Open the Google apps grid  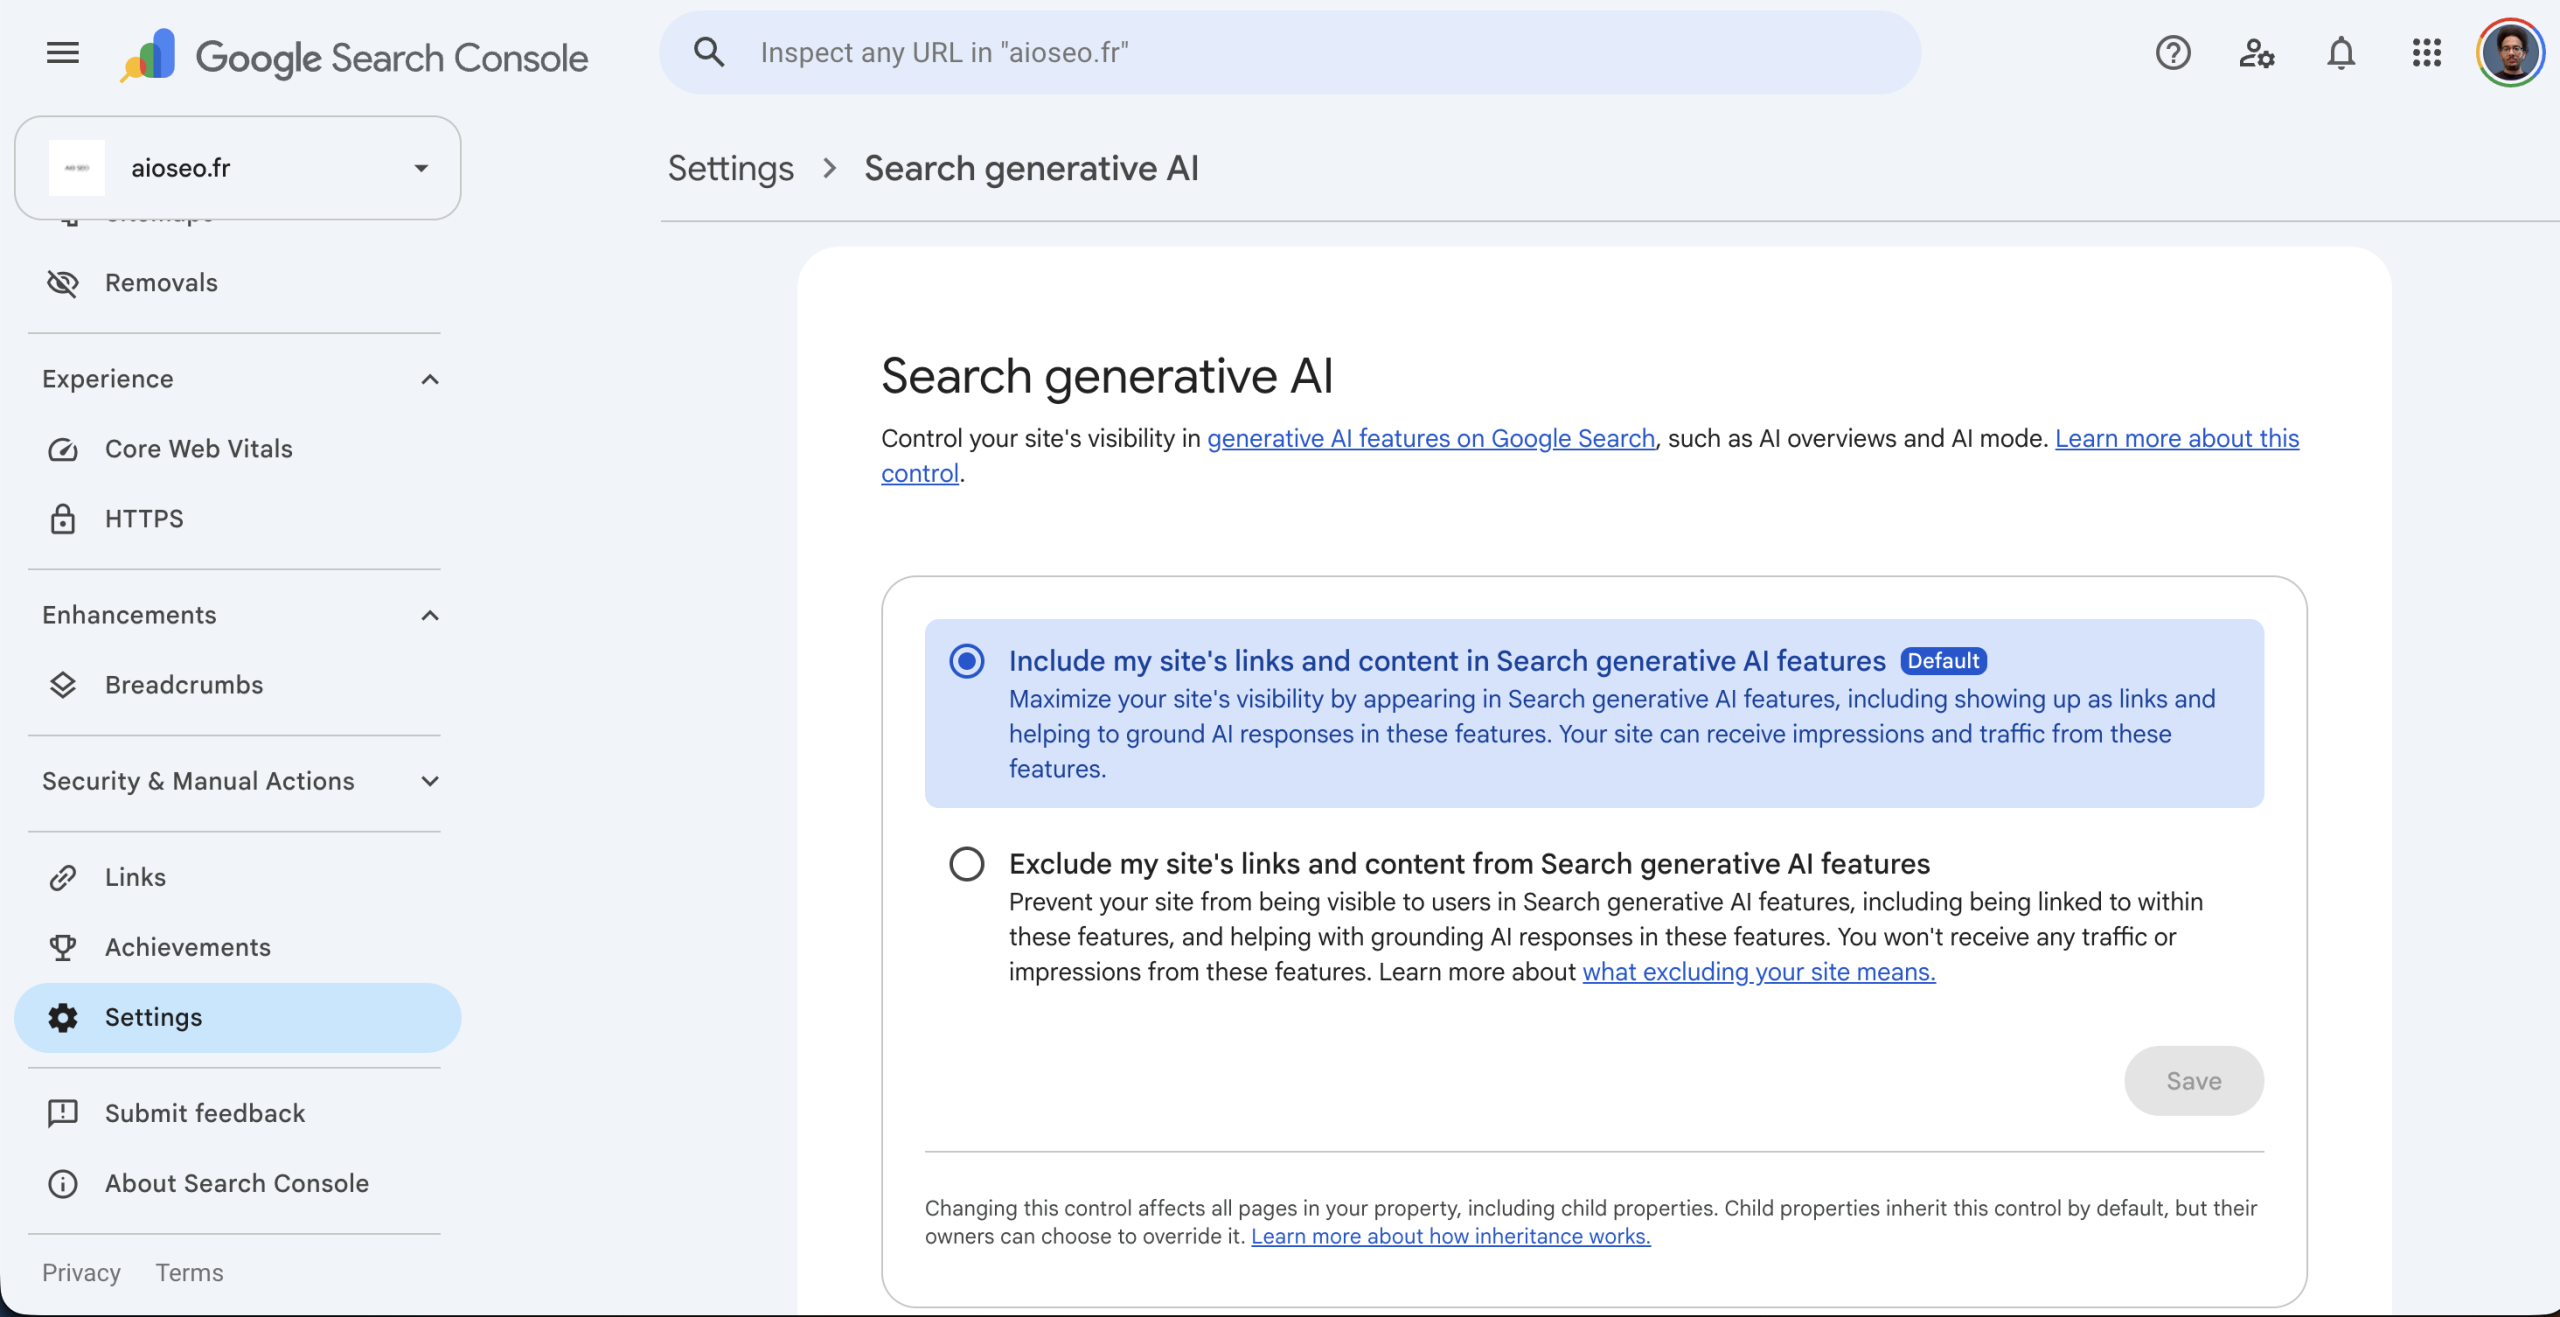[2427, 52]
